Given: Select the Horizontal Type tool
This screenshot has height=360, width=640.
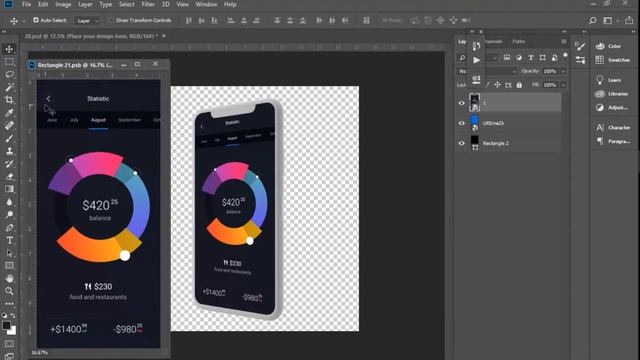Looking at the screenshot, I should pos(9,240).
